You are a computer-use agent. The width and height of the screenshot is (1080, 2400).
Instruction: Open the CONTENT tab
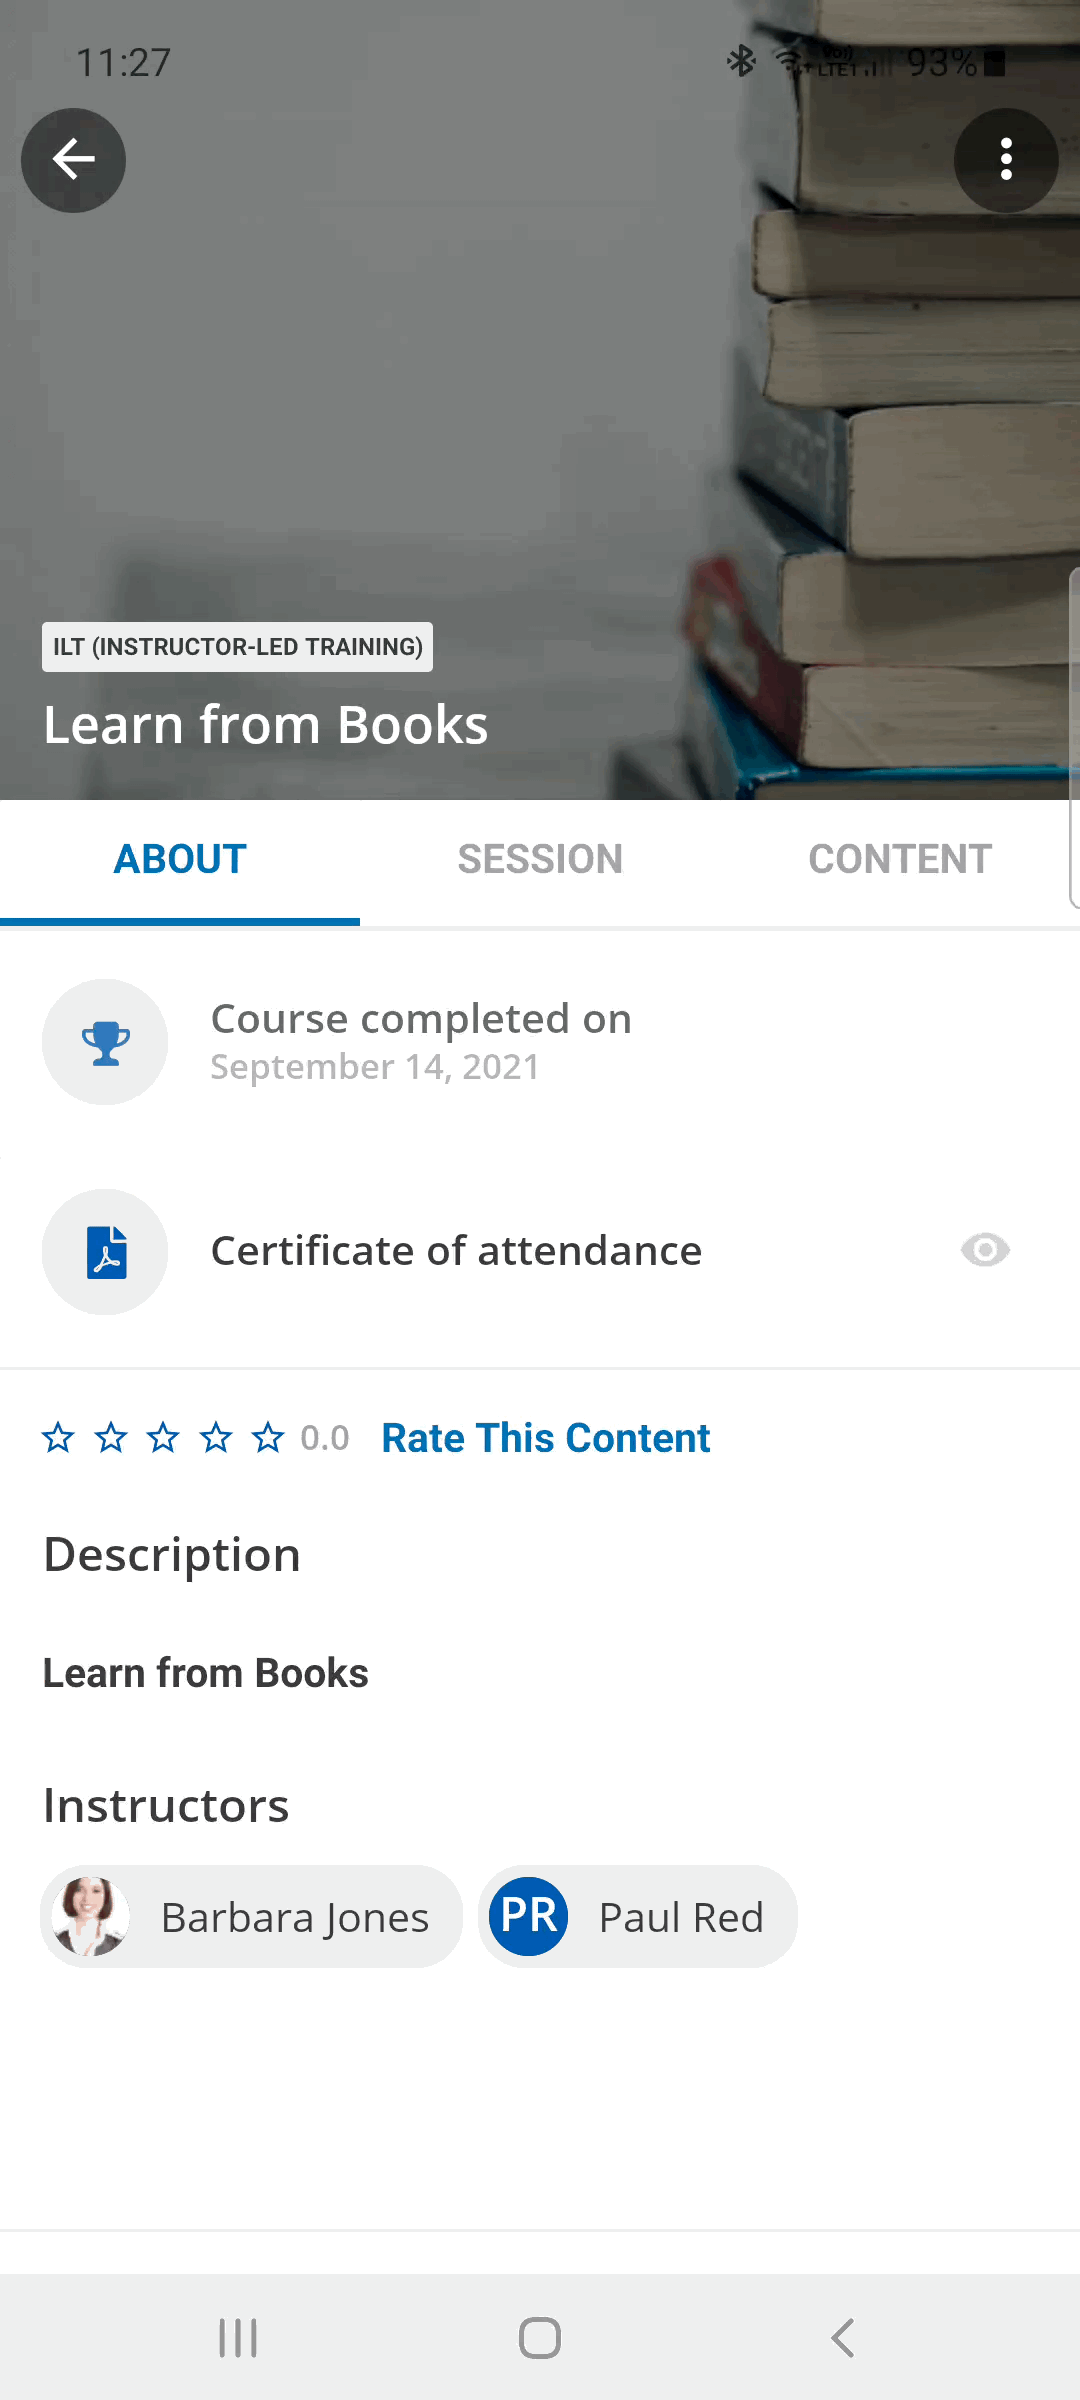click(900, 858)
